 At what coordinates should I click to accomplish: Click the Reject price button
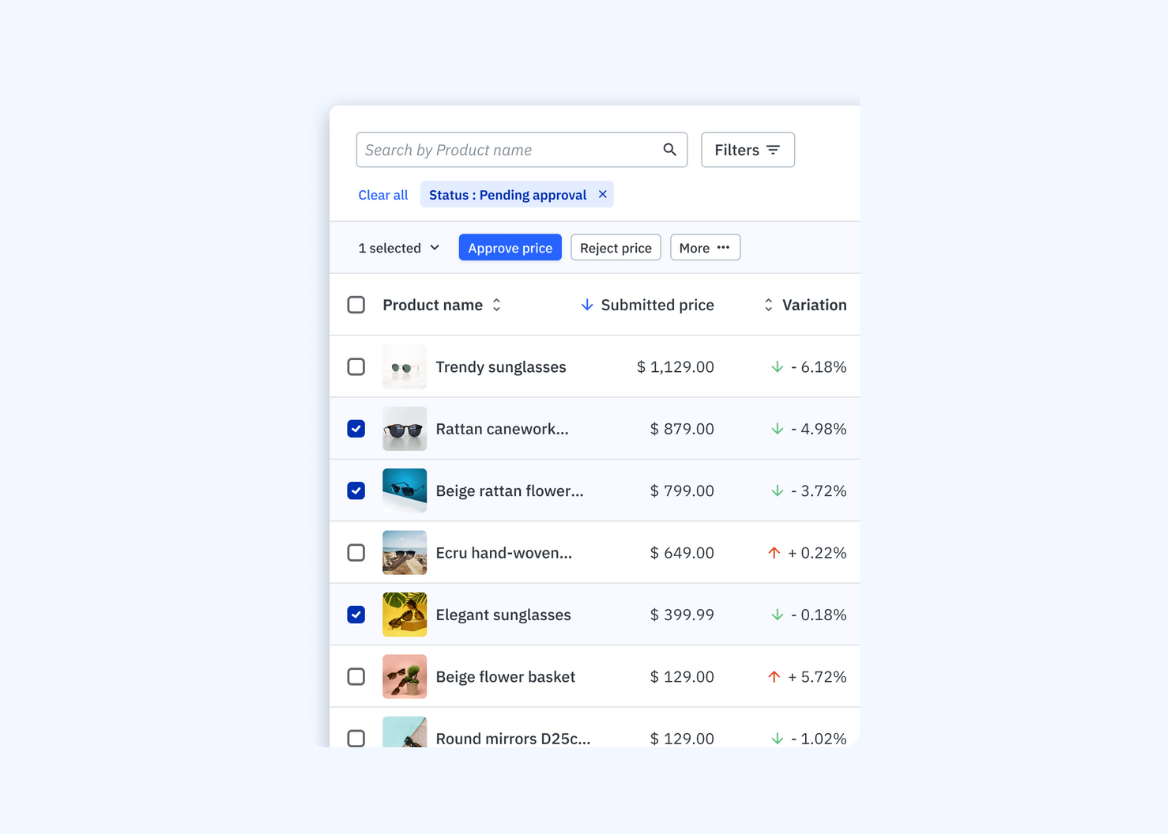[x=615, y=247]
